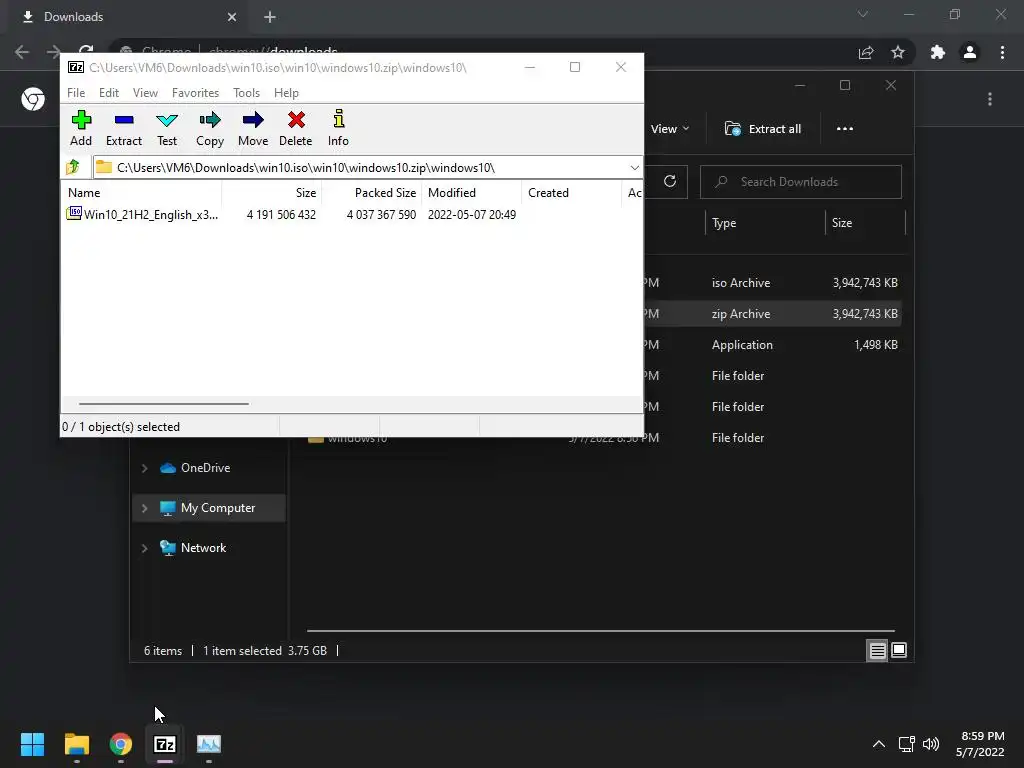Switch to large icons view in Explorer
Screen dimensions: 1024x768
(899, 650)
